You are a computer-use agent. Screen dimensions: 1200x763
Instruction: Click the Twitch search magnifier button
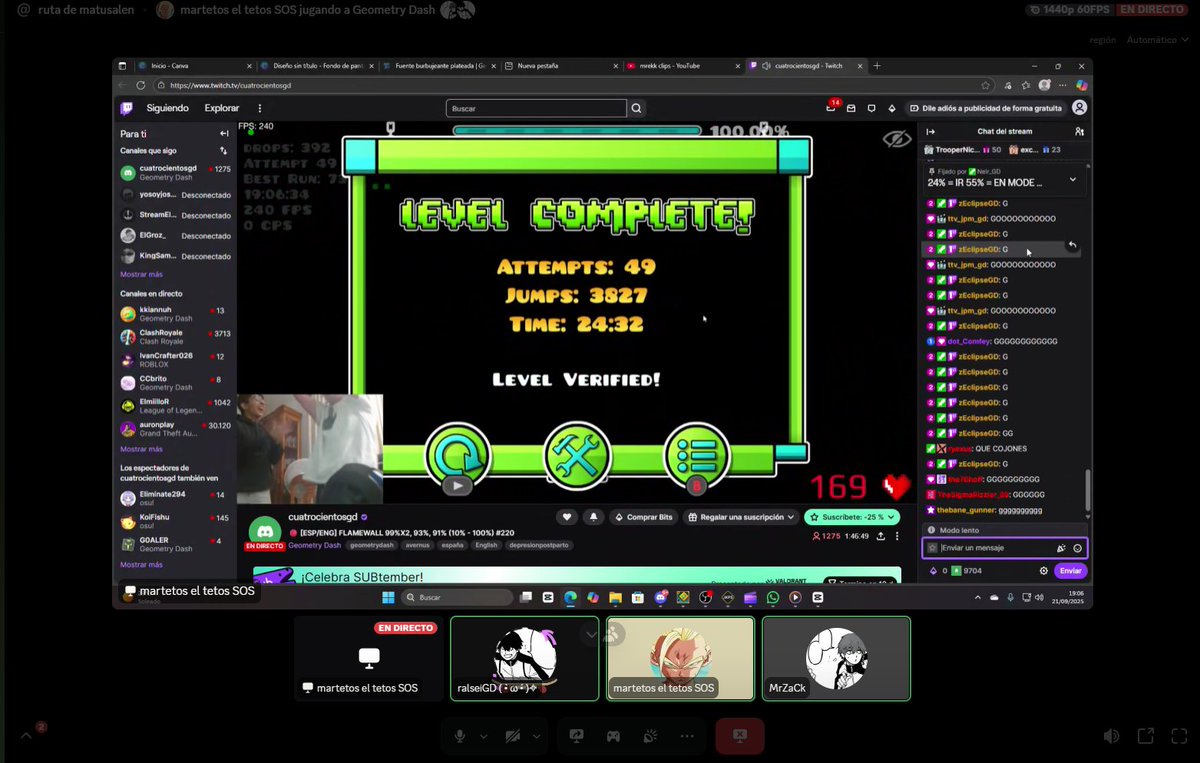click(x=637, y=108)
